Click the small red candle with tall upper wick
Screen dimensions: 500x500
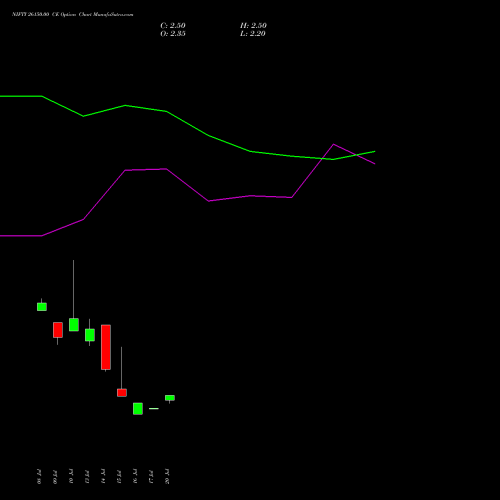(x=122, y=393)
